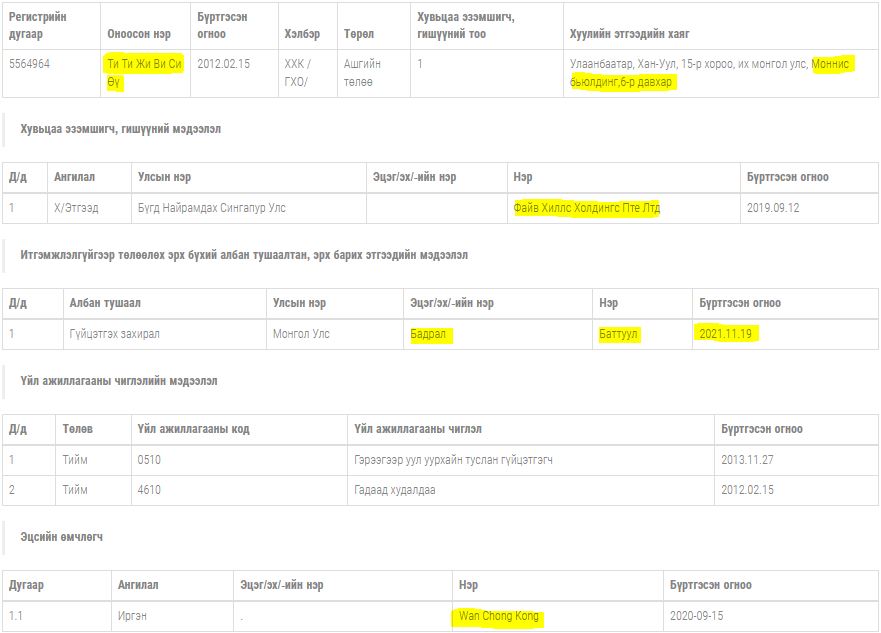
Task: Click the Итгэмжлэлгүйгээр төлөөлөх section heading
Action: [x=244, y=255]
